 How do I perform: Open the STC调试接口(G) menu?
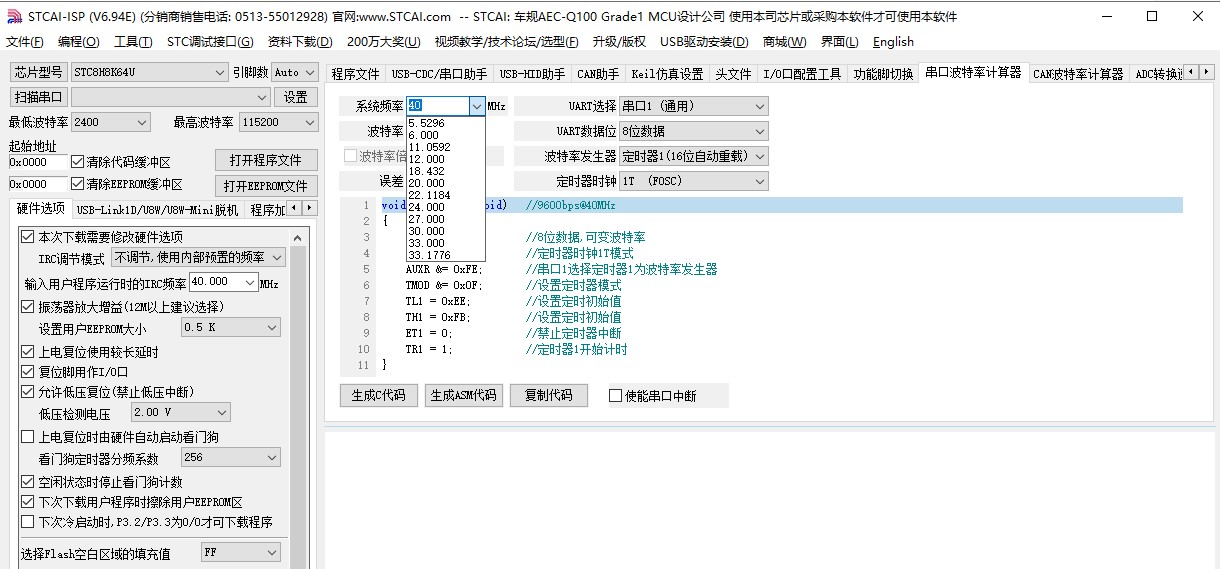click(x=210, y=42)
